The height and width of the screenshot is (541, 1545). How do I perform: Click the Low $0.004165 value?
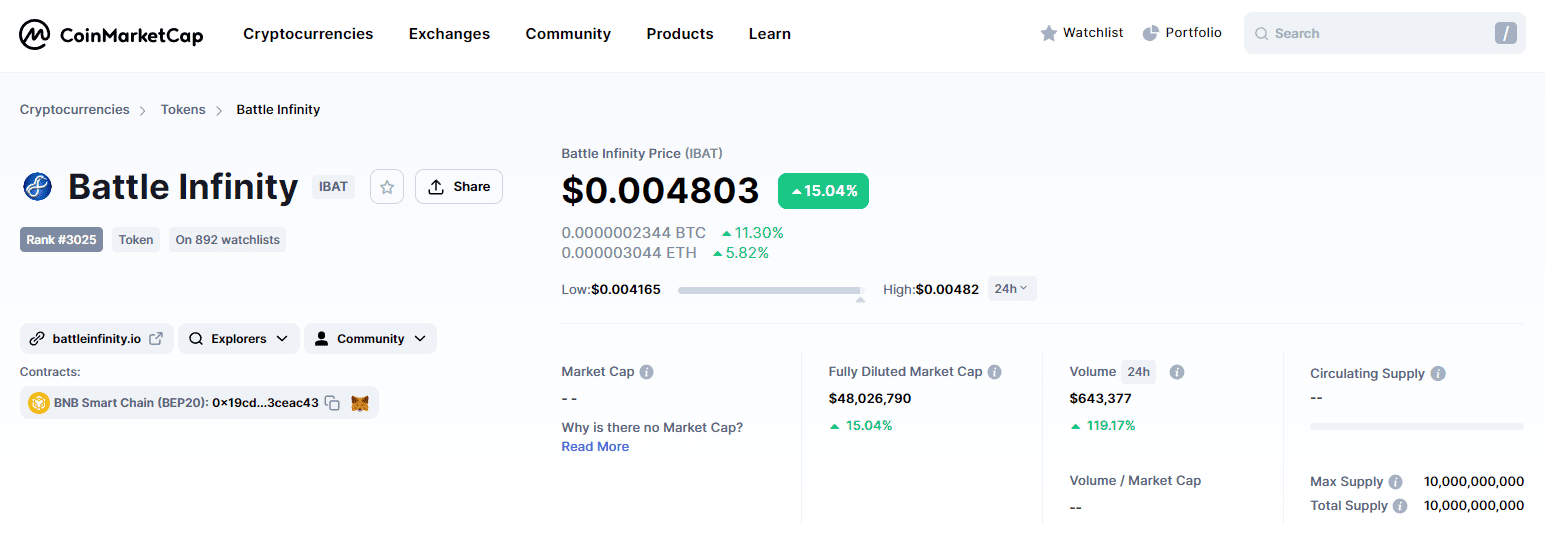626,290
